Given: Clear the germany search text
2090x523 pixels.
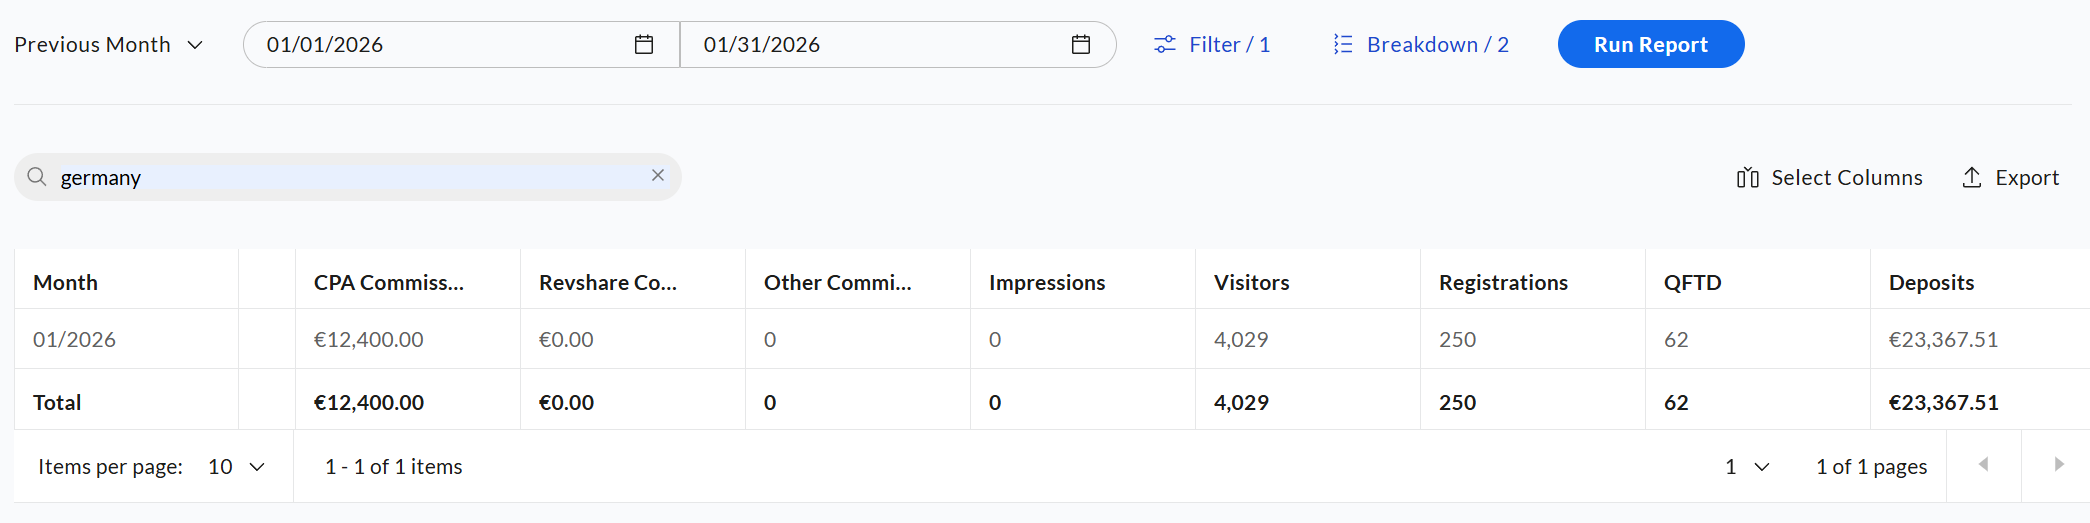Looking at the screenshot, I should coord(658,176).
